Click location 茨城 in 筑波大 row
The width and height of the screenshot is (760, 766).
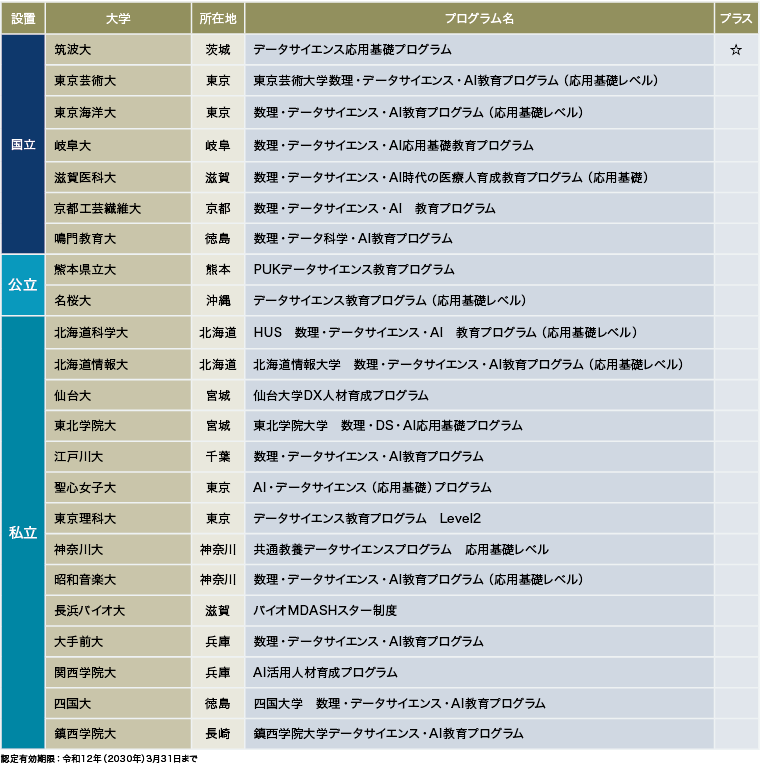[x=218, y=50]
